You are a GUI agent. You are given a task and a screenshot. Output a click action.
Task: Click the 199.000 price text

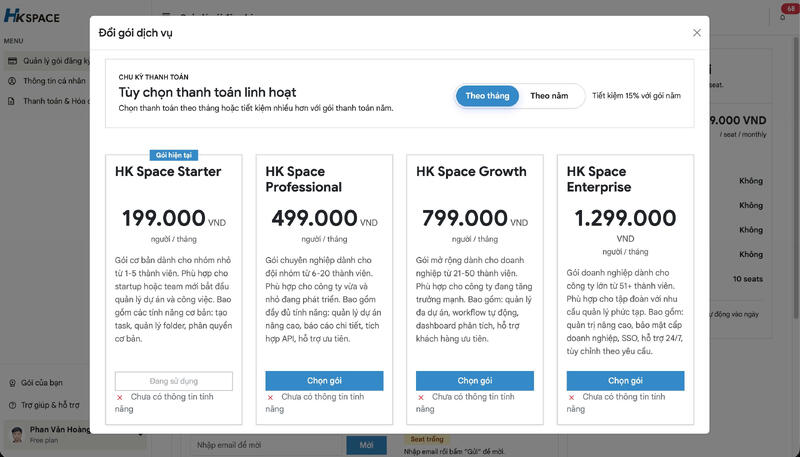pyautogui.click(x=164, y=218)
